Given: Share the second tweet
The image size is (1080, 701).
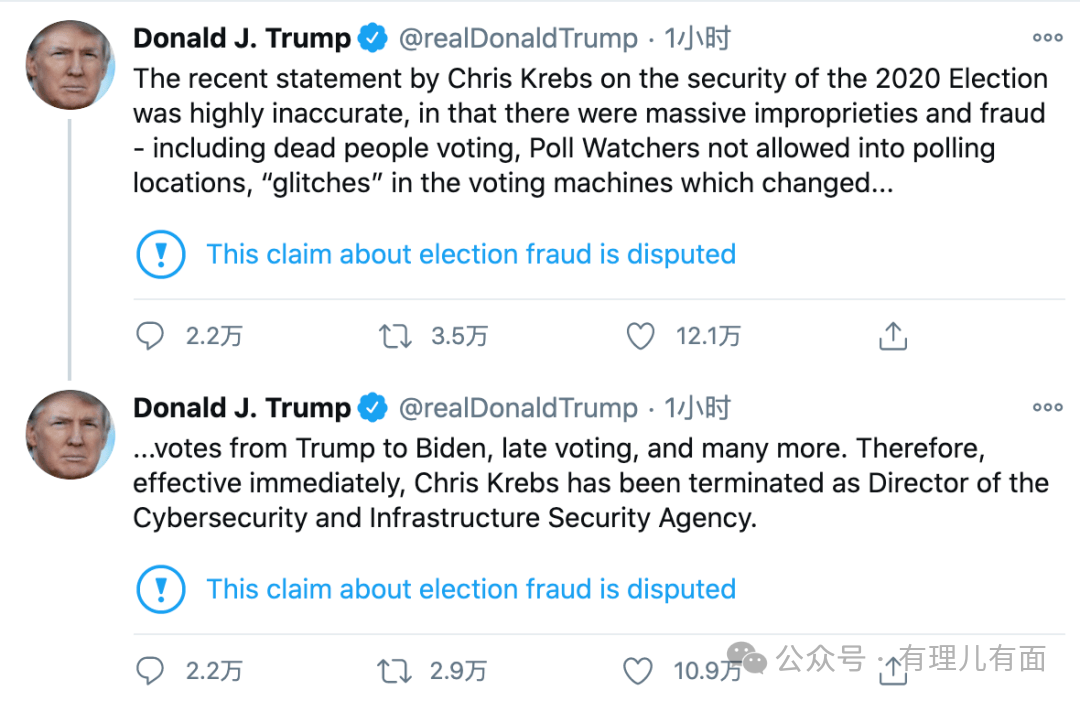Looking at the screenshot, I should (890, 673).
